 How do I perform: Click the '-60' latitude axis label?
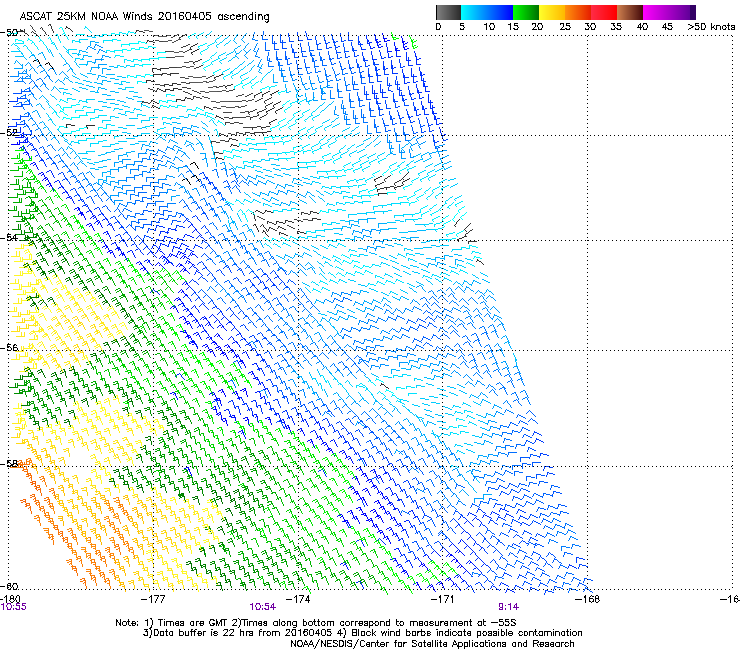9,586
